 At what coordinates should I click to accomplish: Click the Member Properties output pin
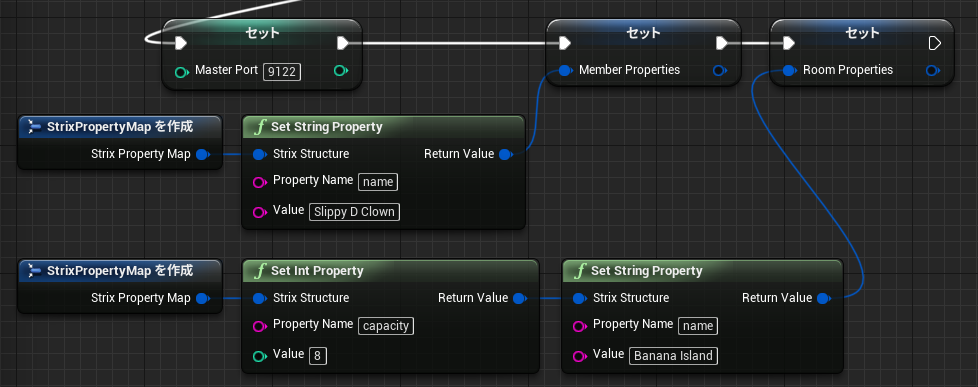720,71
